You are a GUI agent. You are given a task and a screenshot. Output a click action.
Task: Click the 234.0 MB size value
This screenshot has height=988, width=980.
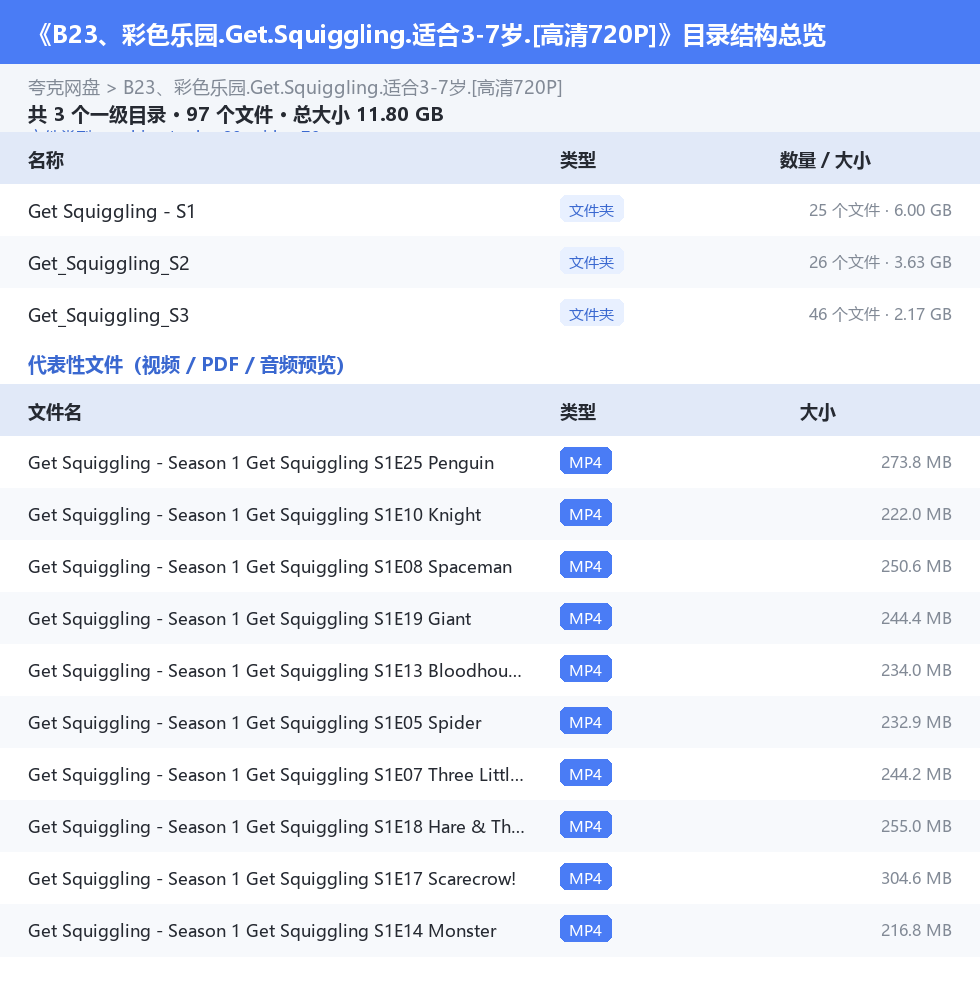coord(916,670)
